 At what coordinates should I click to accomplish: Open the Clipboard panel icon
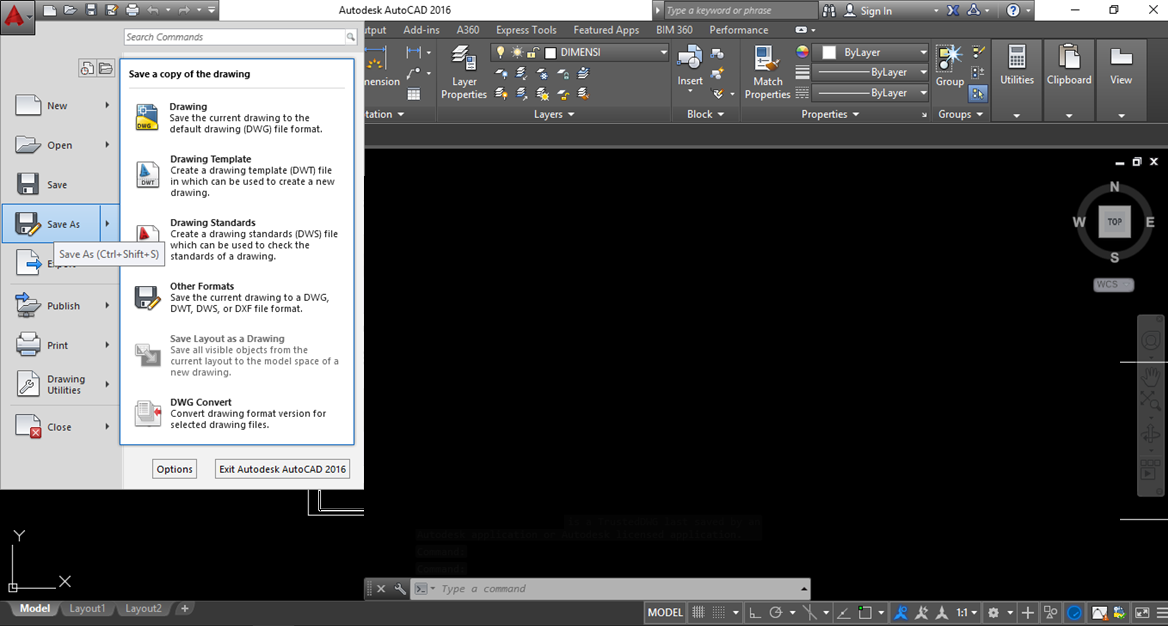point(1069,59)
